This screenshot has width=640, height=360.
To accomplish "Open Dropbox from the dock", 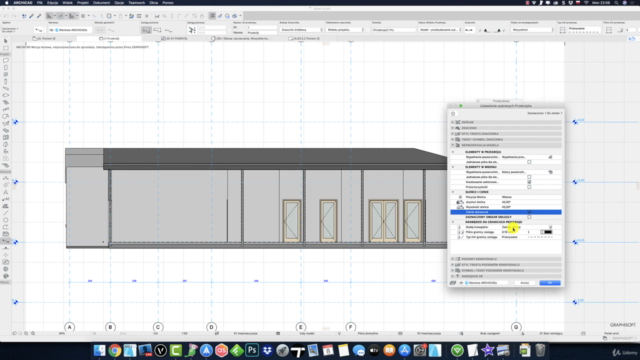I will (x=267, y=350).
